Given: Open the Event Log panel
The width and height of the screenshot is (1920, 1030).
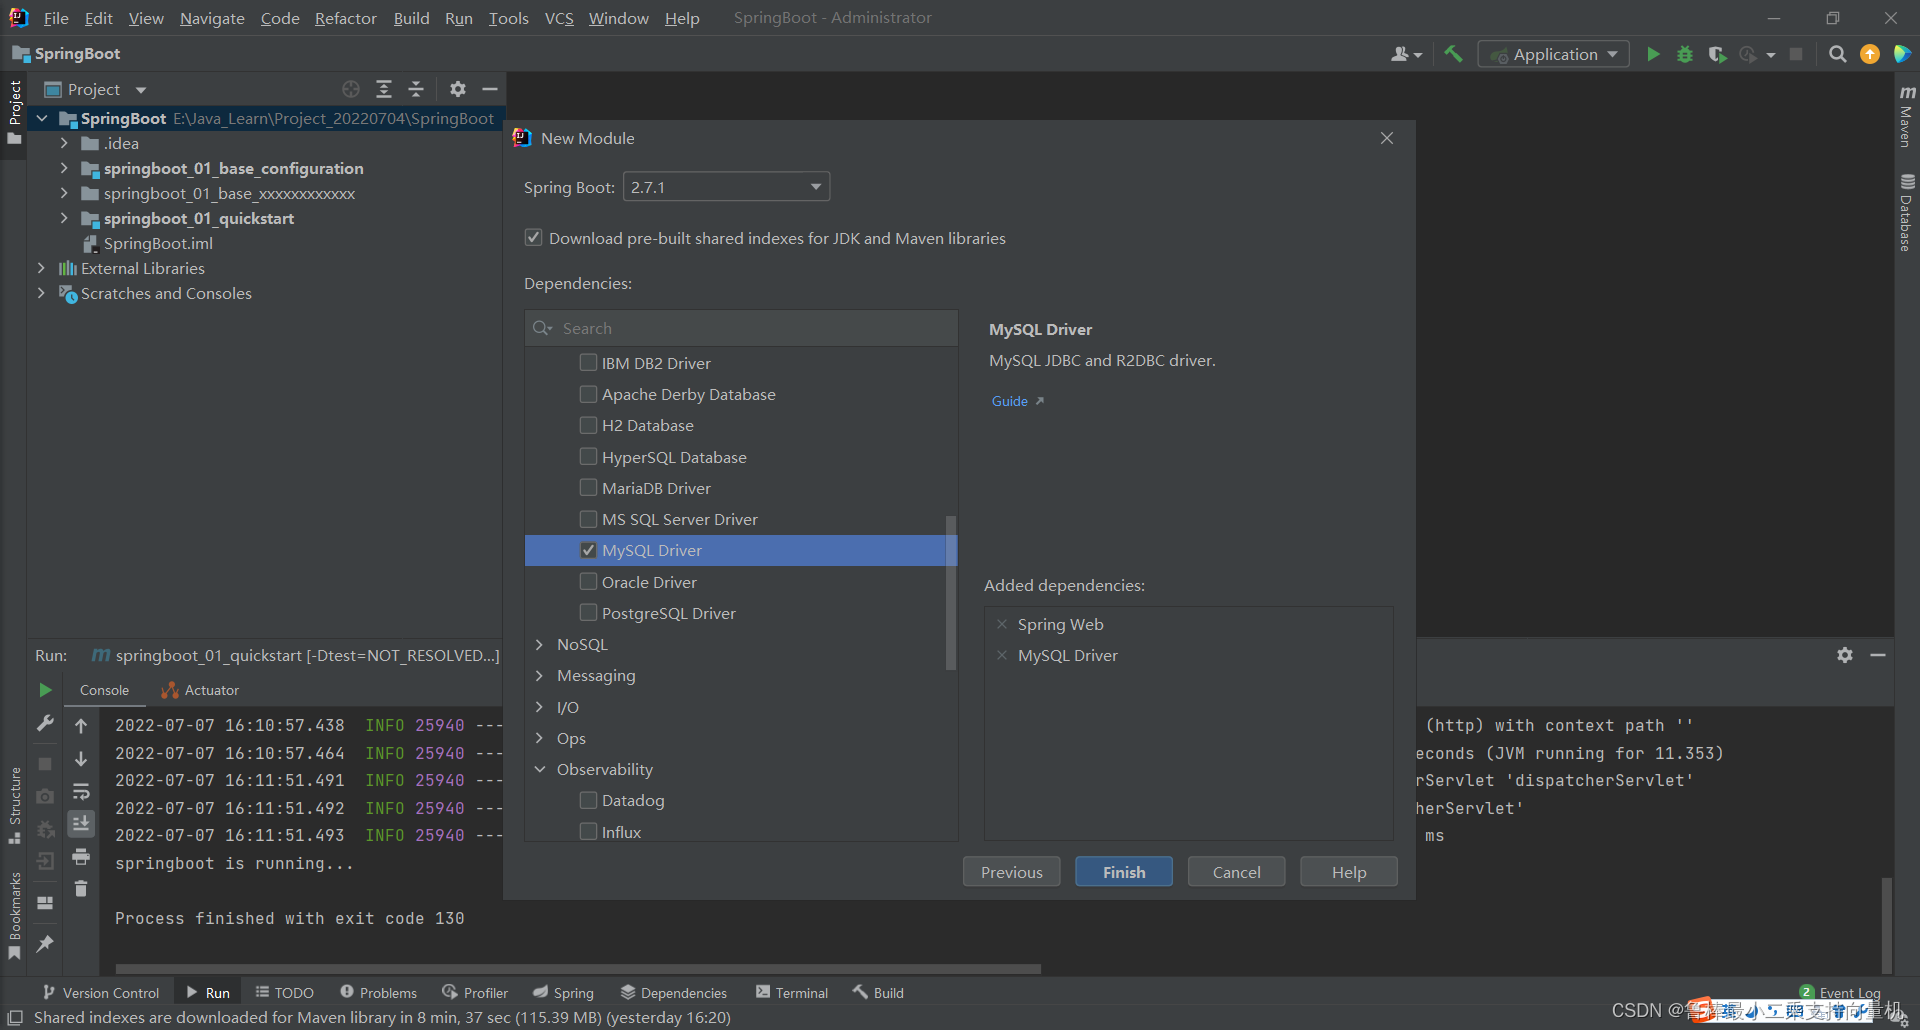Looking at the screenshot, I should [x=1840, y=992].
